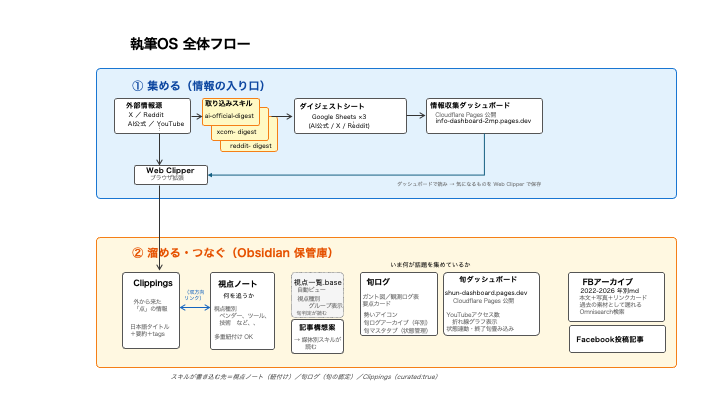Select "Omnisearch検索" in FBアーカイブ box

pyautogui.click(x=602, y=312)
